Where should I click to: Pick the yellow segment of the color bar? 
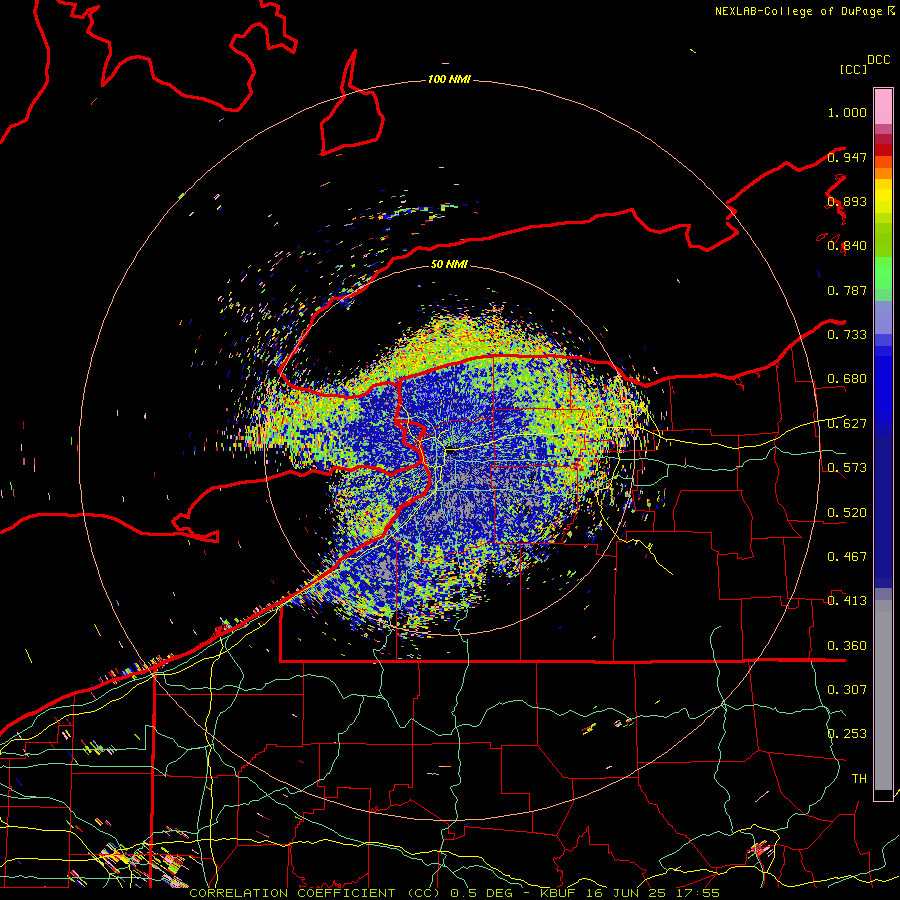[x=883, y=196]
